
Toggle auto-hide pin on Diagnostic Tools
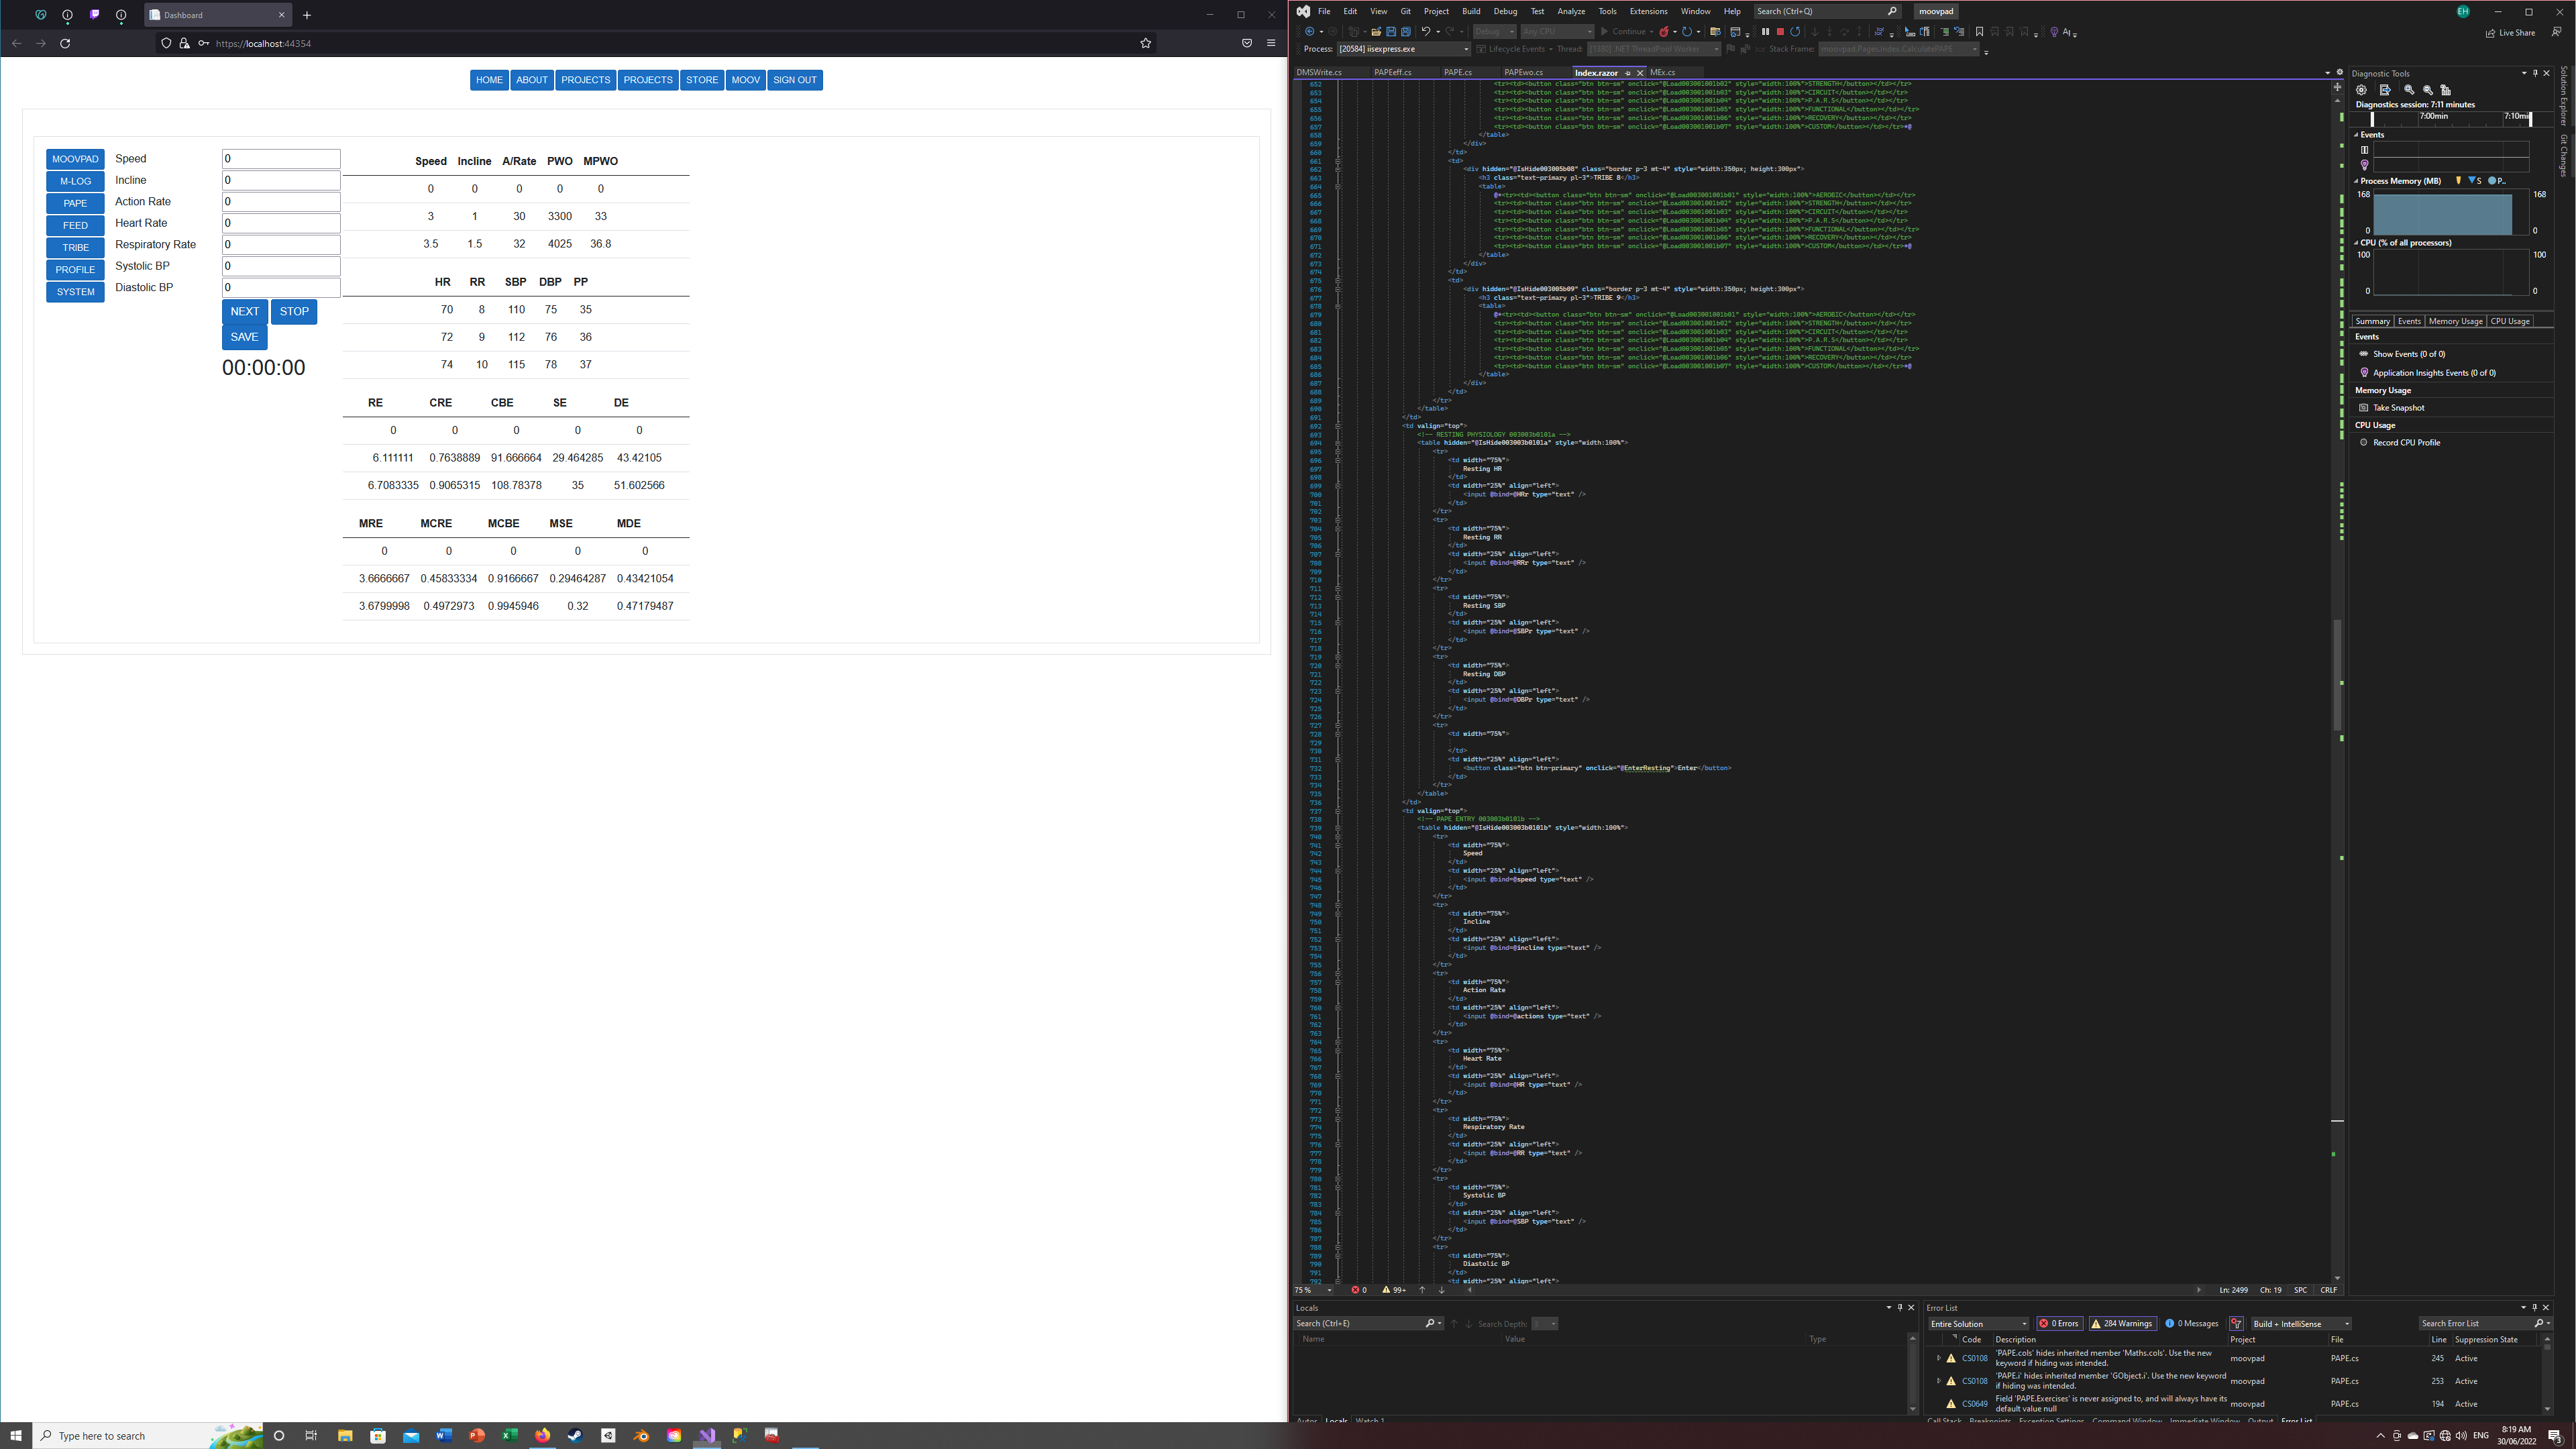[2535, 73]
